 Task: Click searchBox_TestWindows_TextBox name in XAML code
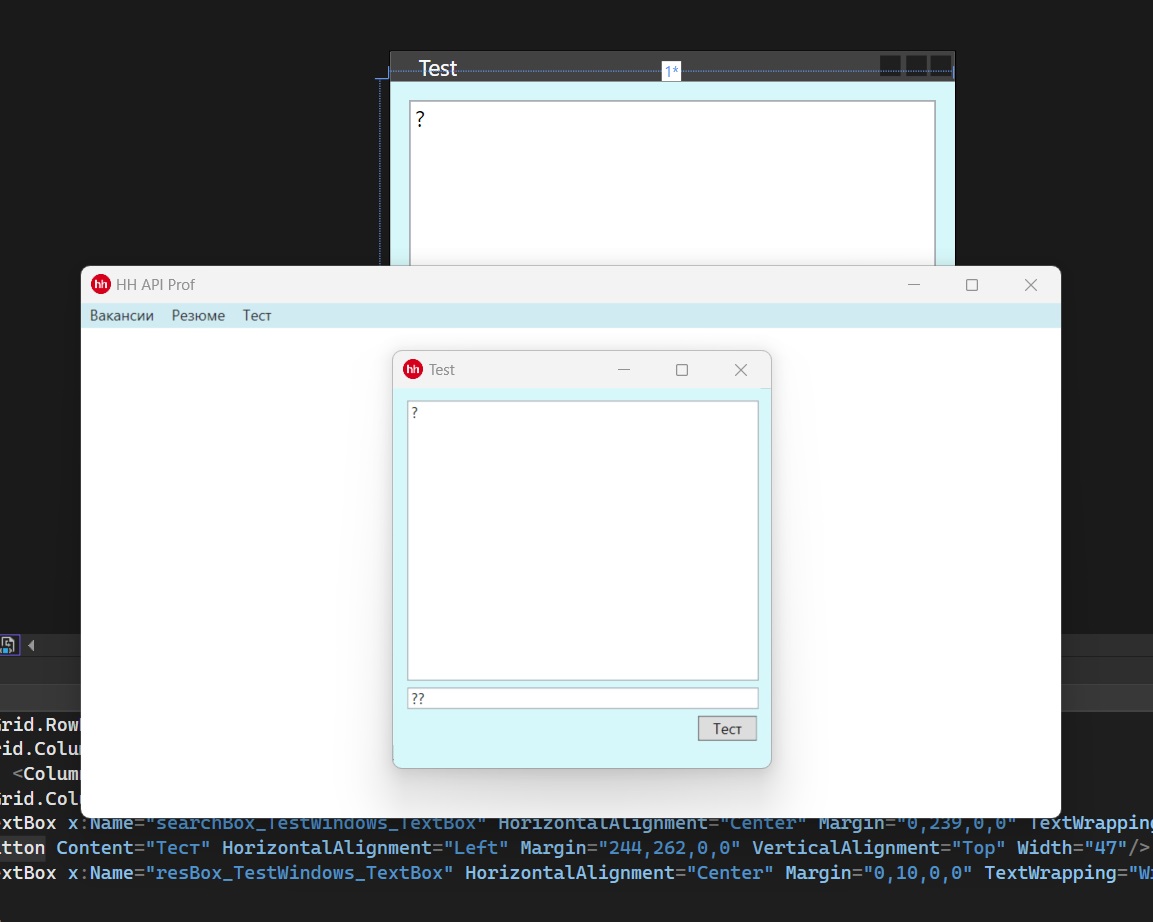coord(316,823)
